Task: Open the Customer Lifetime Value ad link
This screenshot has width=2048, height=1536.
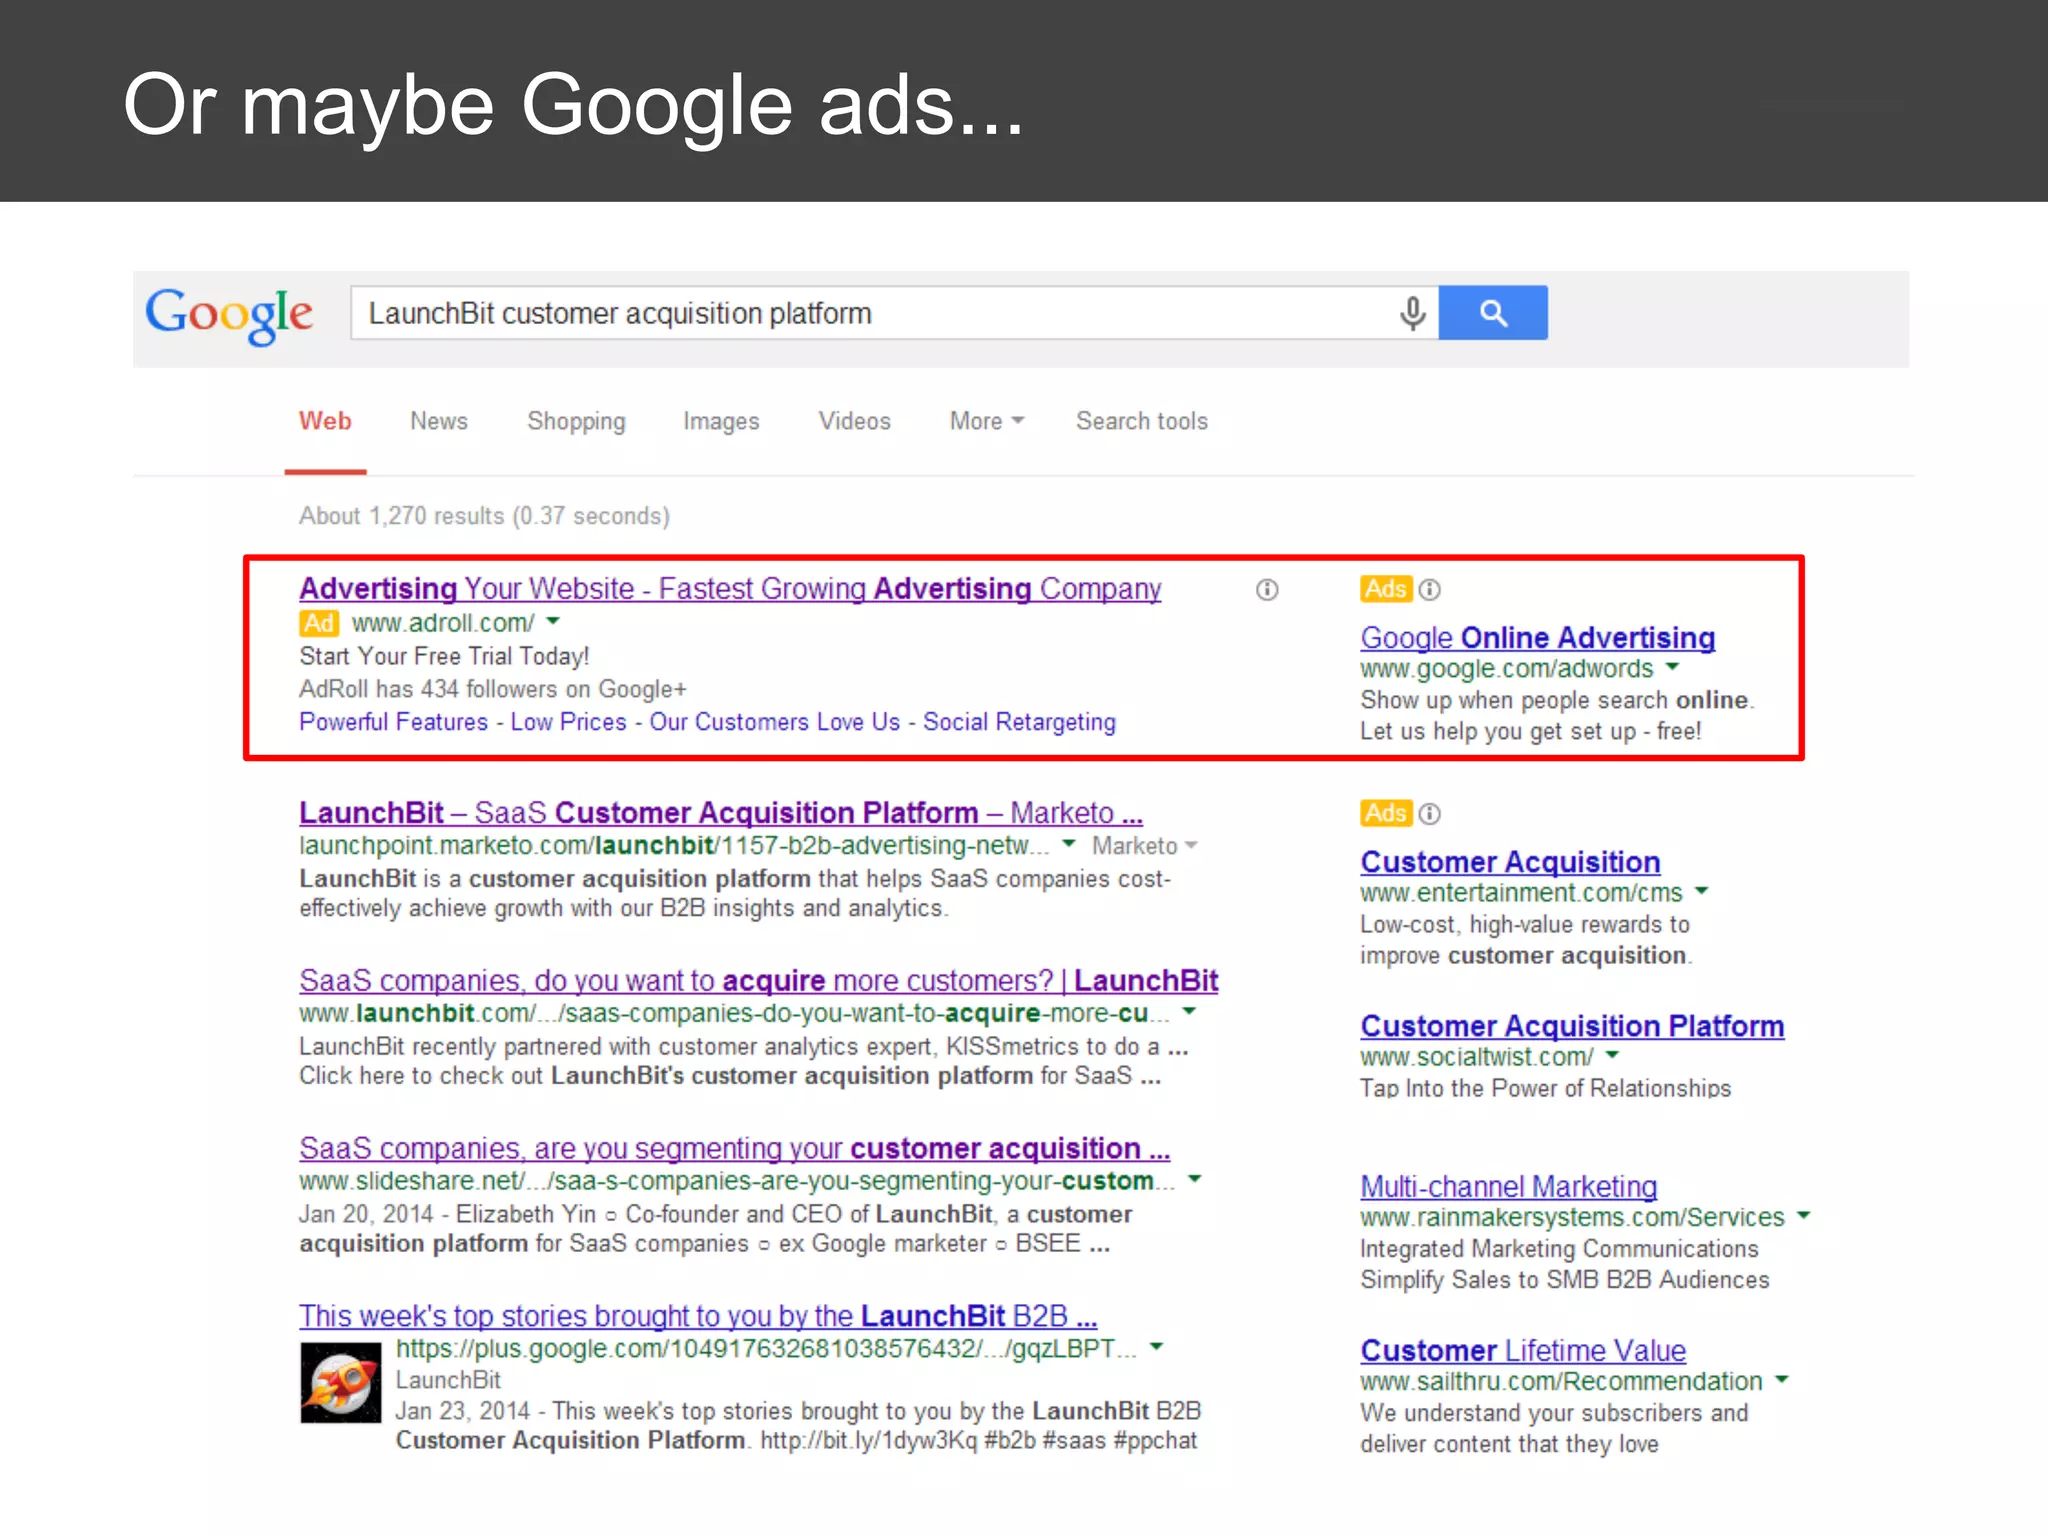Action: coord(1523,1351)
